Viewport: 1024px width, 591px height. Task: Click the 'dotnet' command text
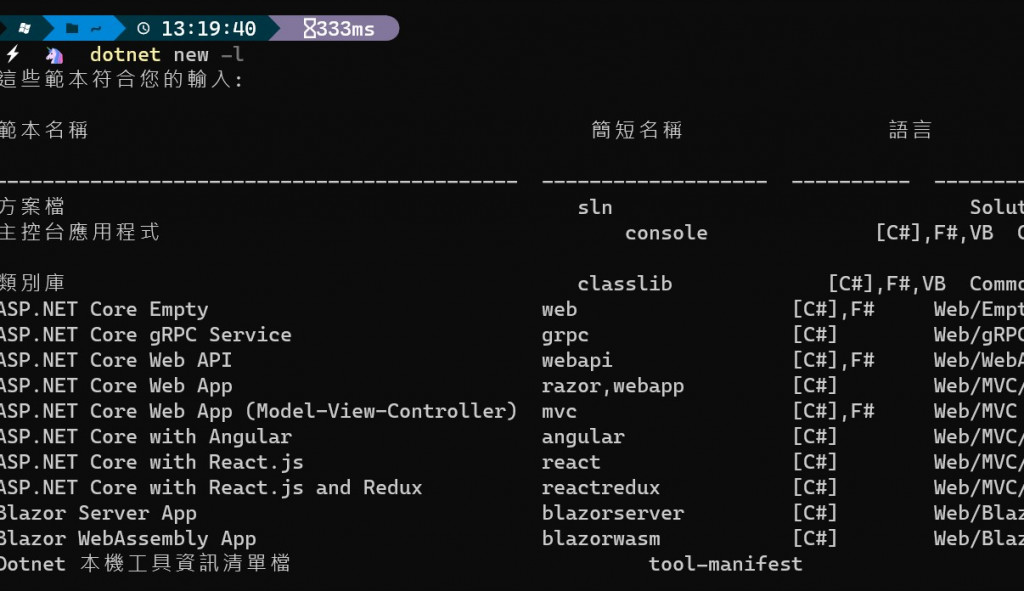click(x=125, y=54)
